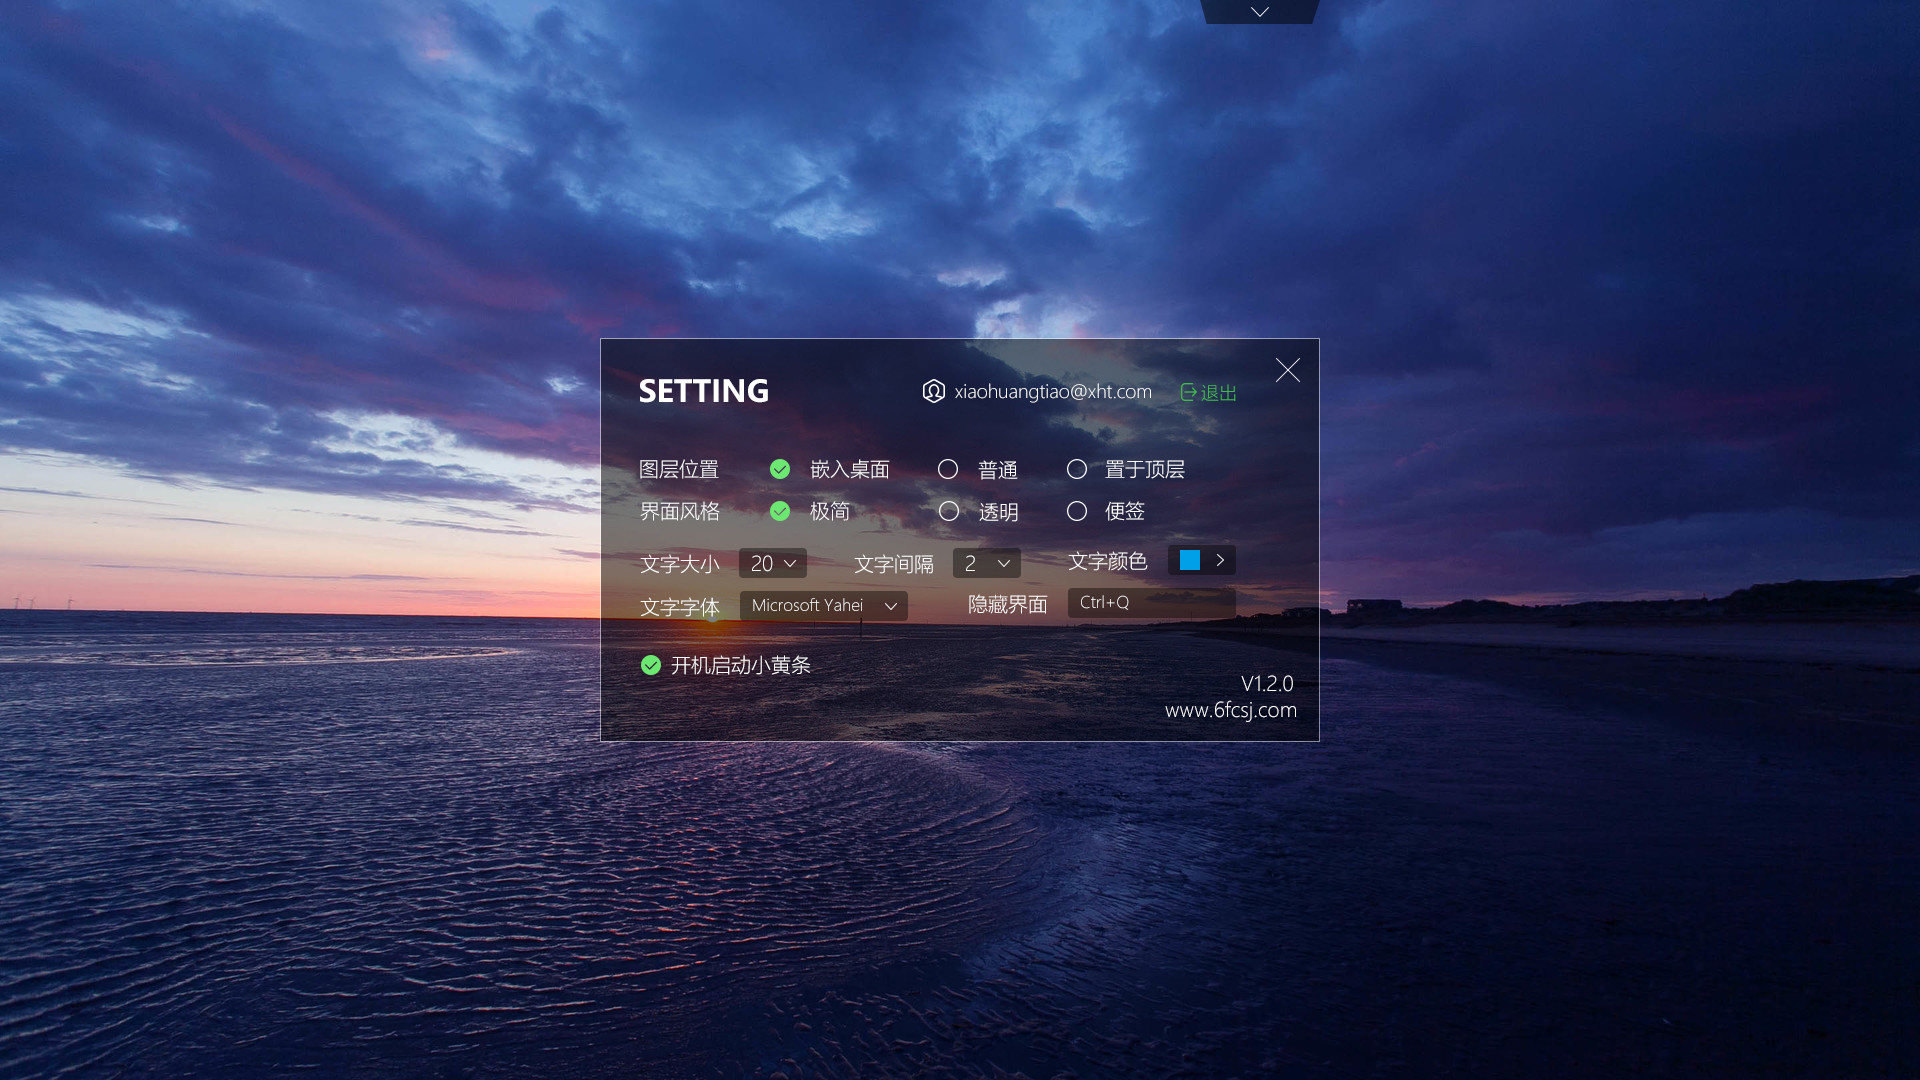
Task: Click the Ctrl+Q hotkey input field
Action: coord(1151,602)
